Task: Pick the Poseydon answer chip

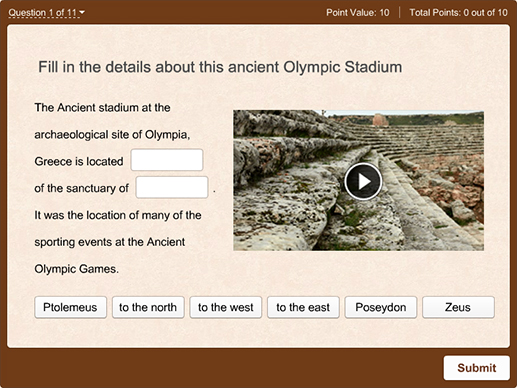Action: [x=381, y=307]
